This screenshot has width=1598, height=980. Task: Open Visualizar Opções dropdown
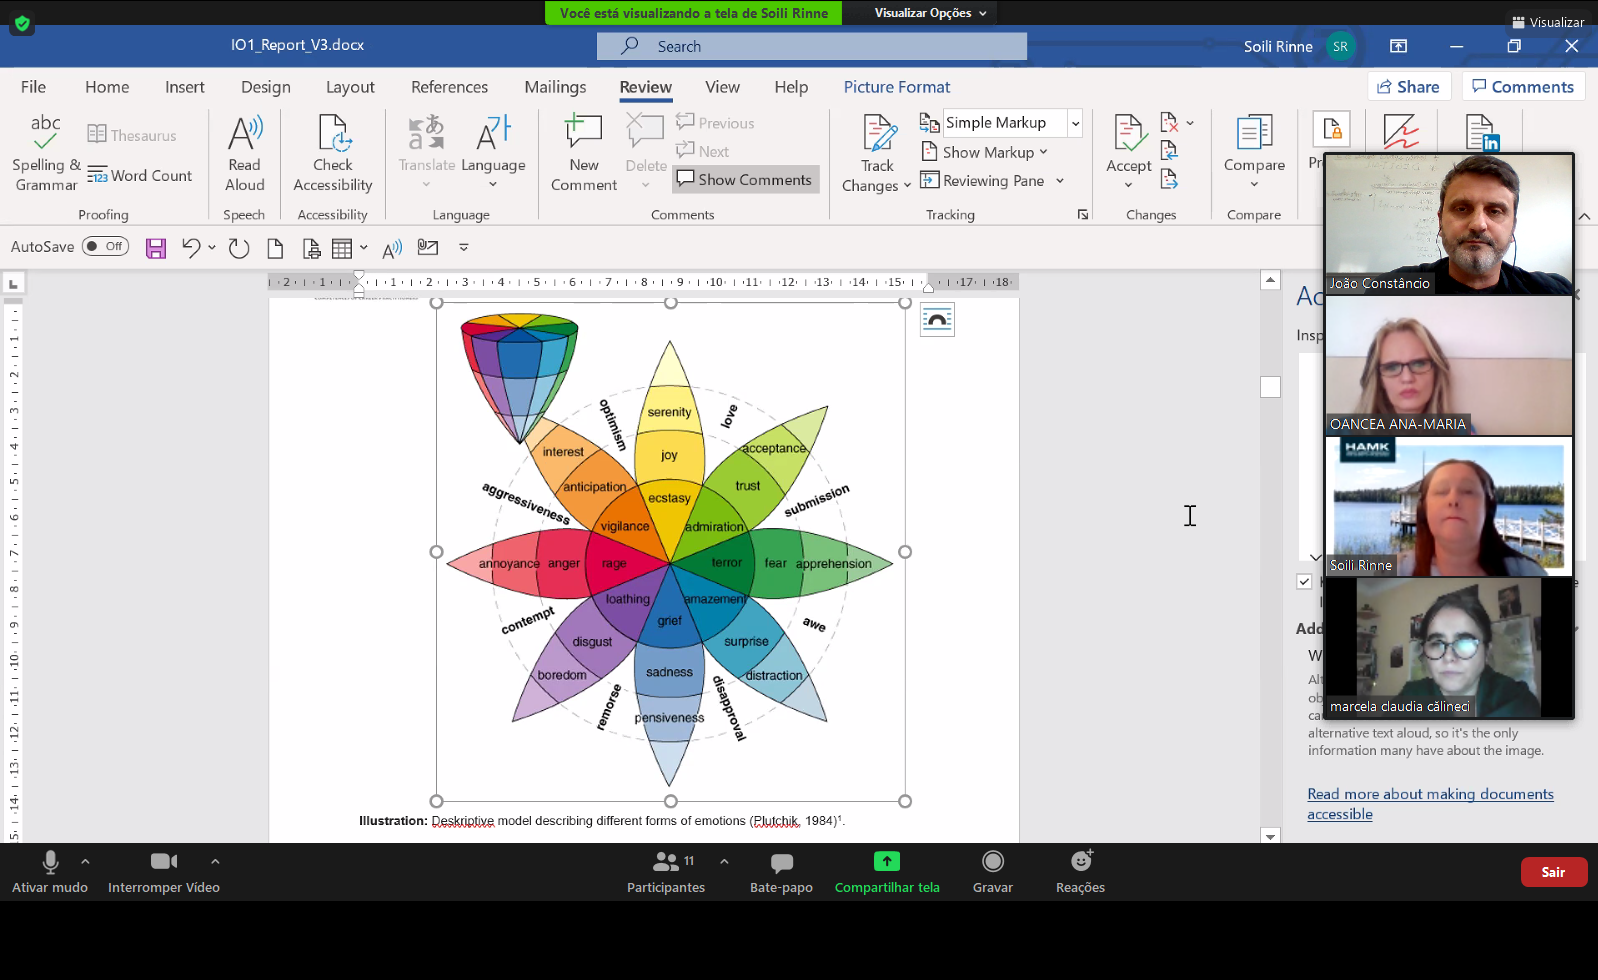(x=930, y=13)
